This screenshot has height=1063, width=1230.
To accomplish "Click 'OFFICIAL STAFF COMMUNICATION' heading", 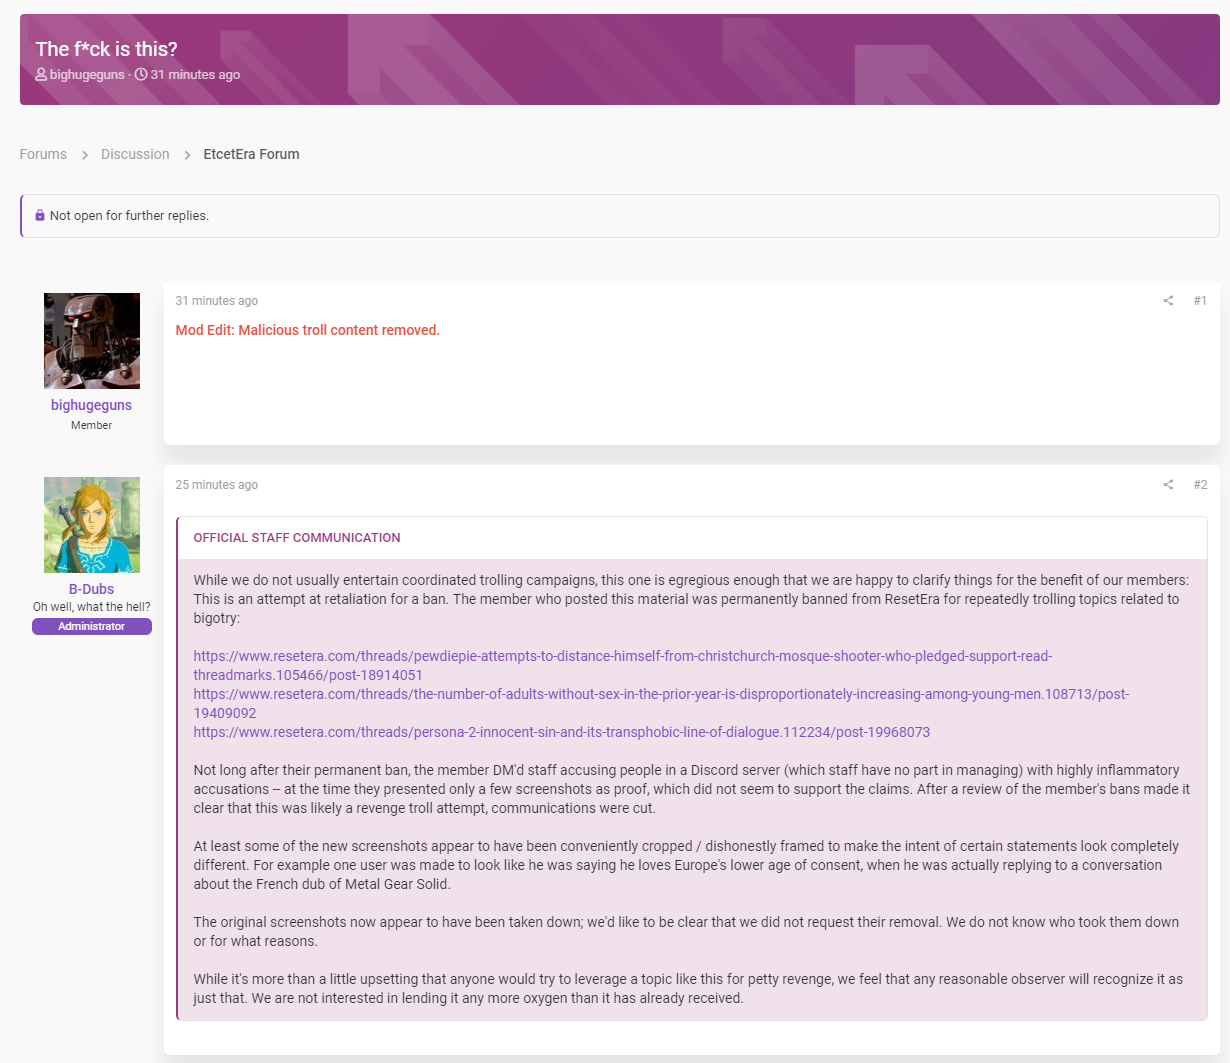I will 297,538.
